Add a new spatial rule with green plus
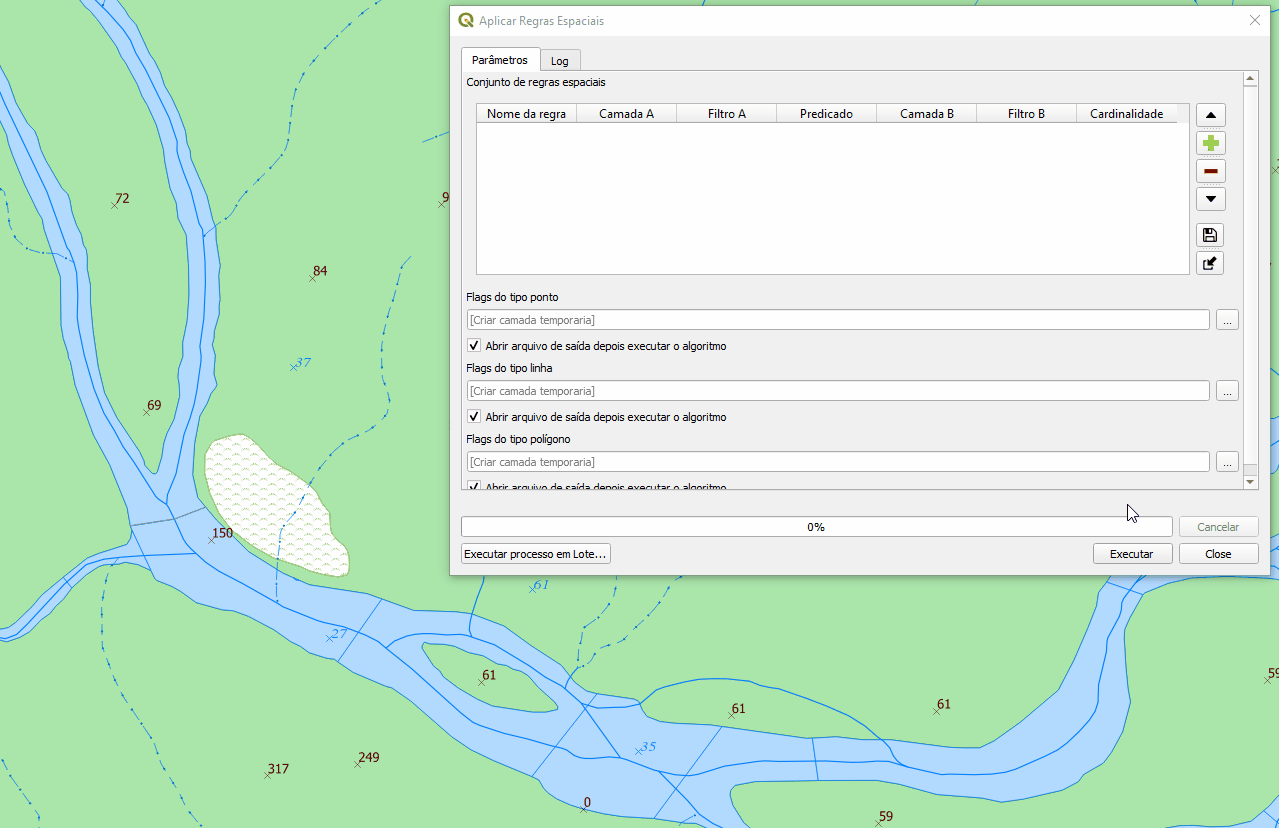The image size is (1279, 828). click(x=1211, y=143)
